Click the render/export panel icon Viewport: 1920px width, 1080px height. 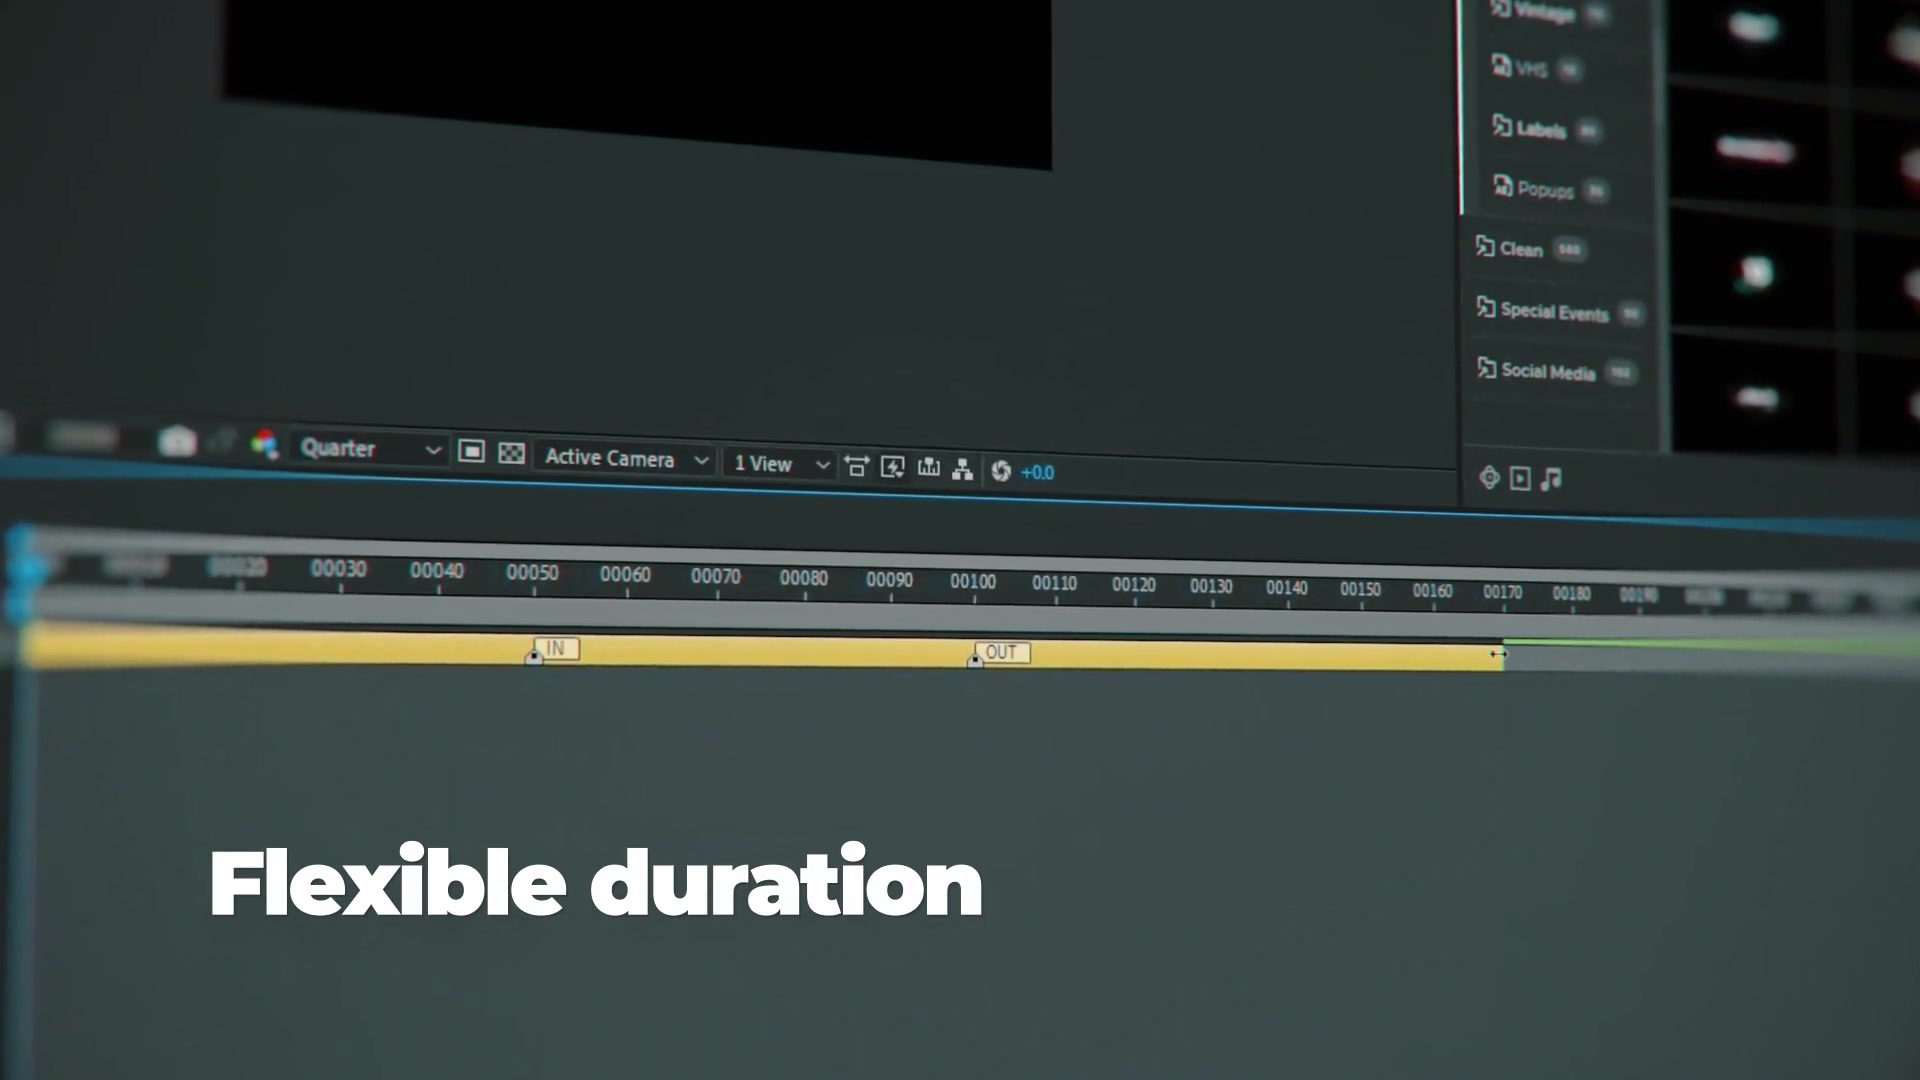[x=1519, y=479]
